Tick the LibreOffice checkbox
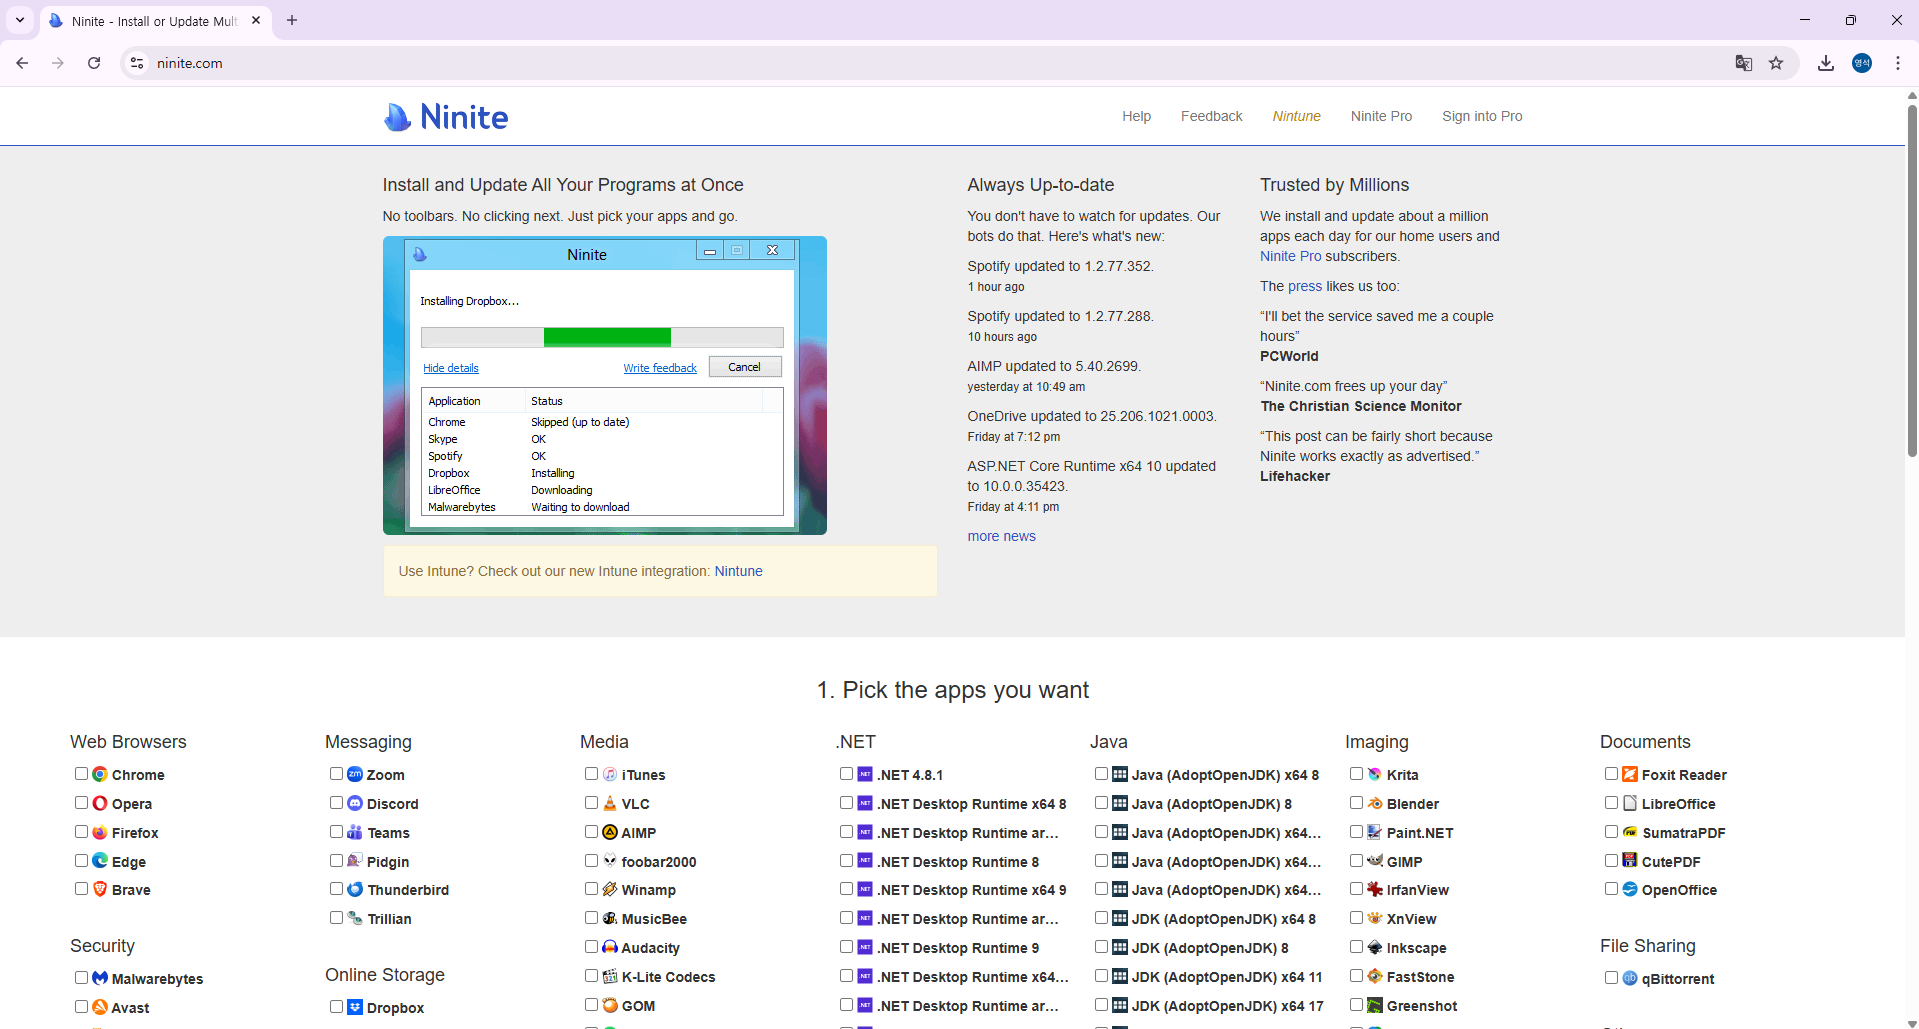 click(x=1612, y=803)
